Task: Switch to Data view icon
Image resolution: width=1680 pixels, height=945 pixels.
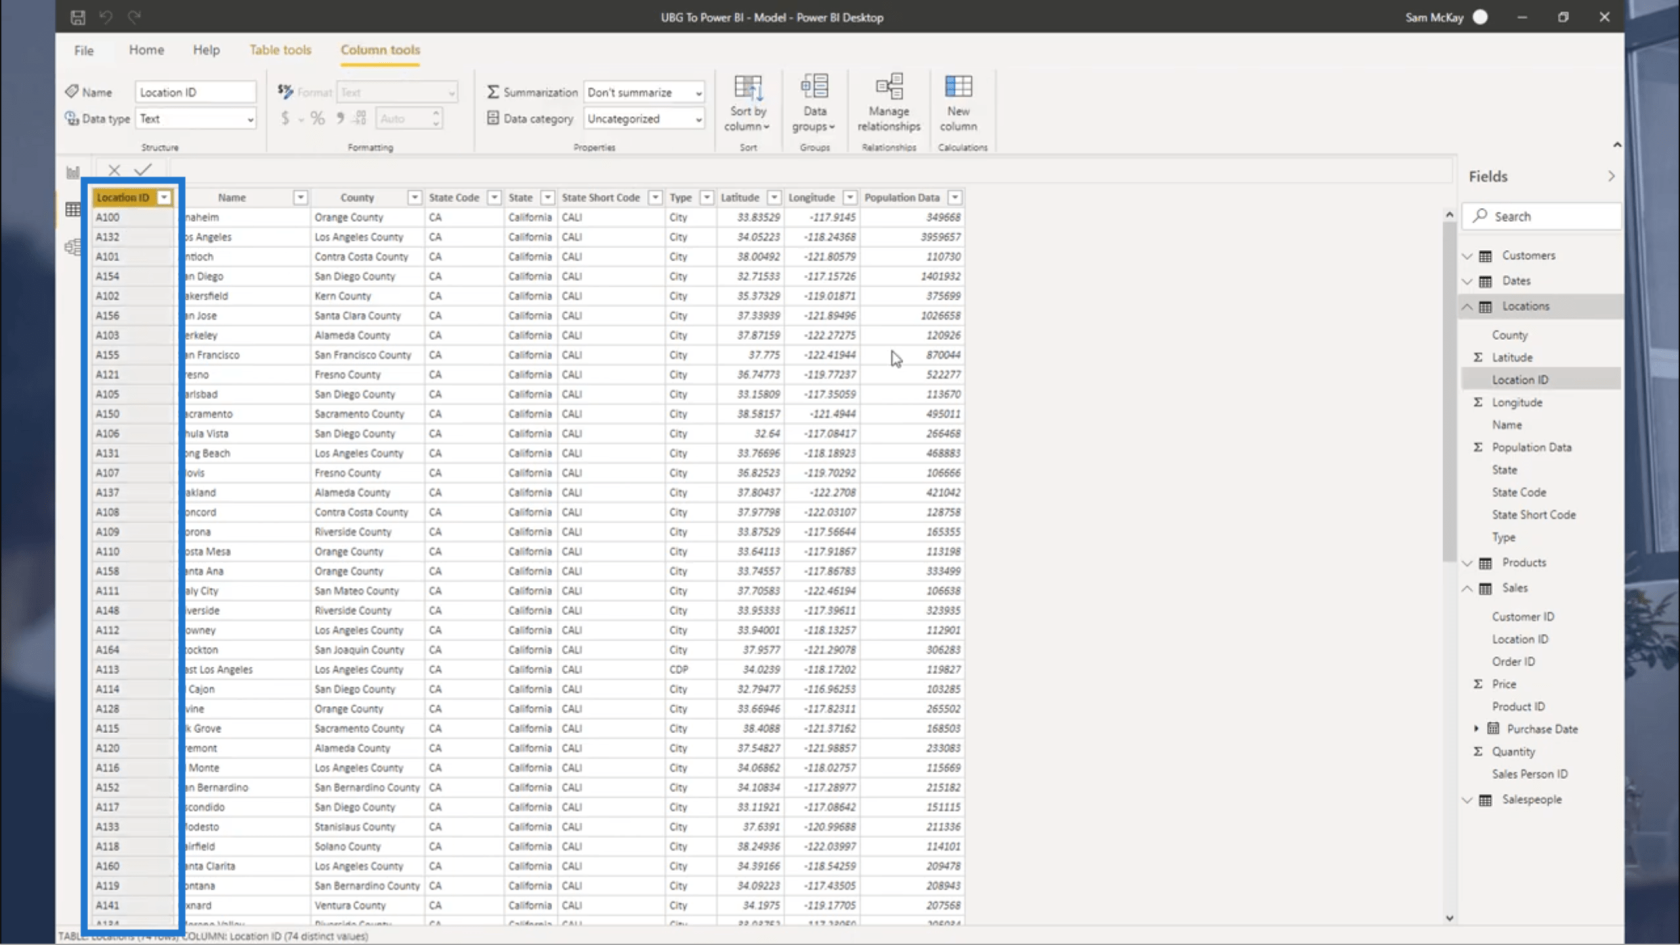Action: tap(73, 210)
